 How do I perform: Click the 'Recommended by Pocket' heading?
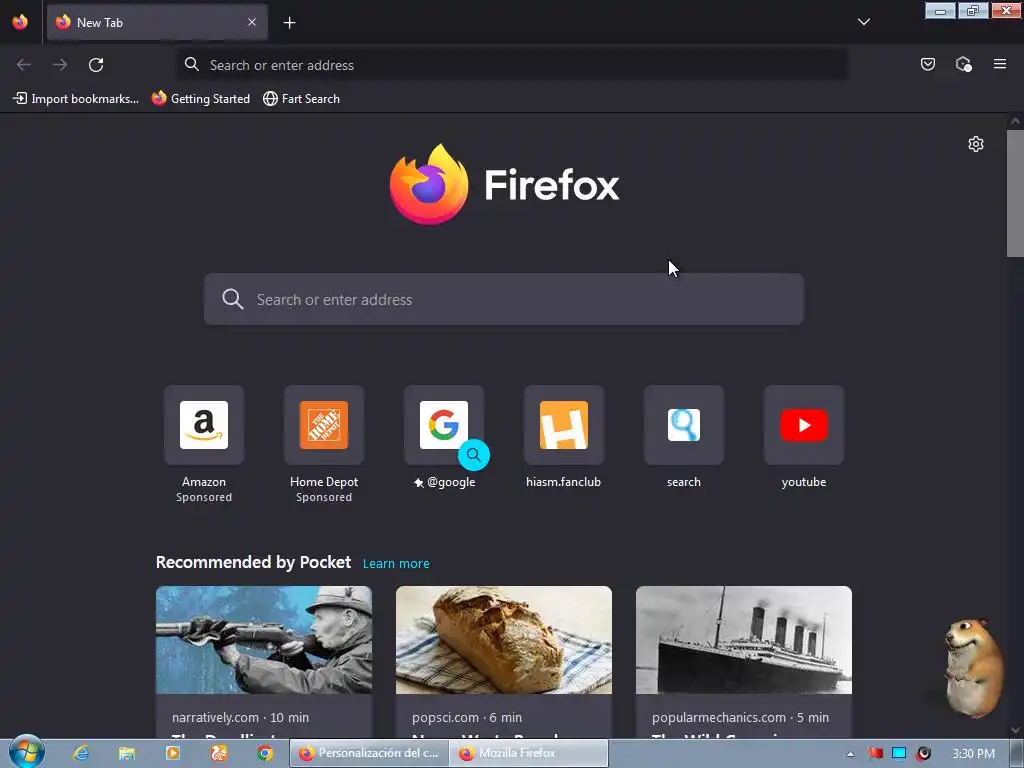point(253,562)
